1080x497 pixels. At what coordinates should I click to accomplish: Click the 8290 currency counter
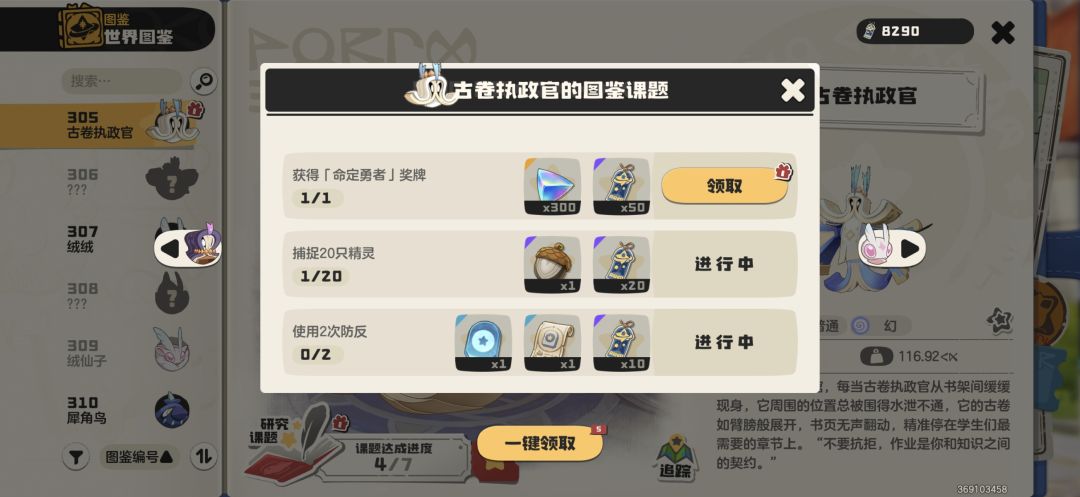click(915, 31)
